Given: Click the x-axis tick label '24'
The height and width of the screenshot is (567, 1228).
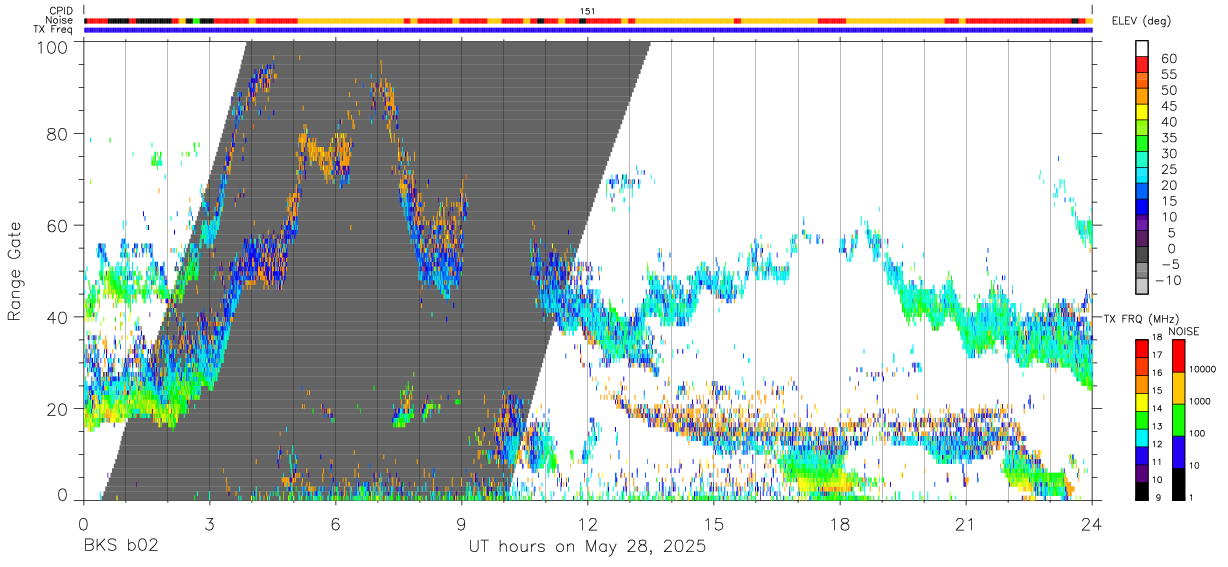Looking at the screenshot, I should tap(1091, 523).
